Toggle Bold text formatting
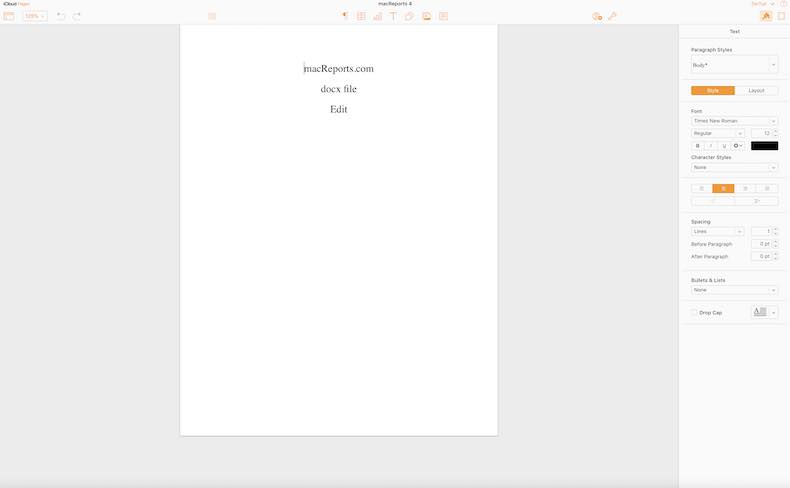The width and height of the screenshot is (790, 488). tap(697, 146)
